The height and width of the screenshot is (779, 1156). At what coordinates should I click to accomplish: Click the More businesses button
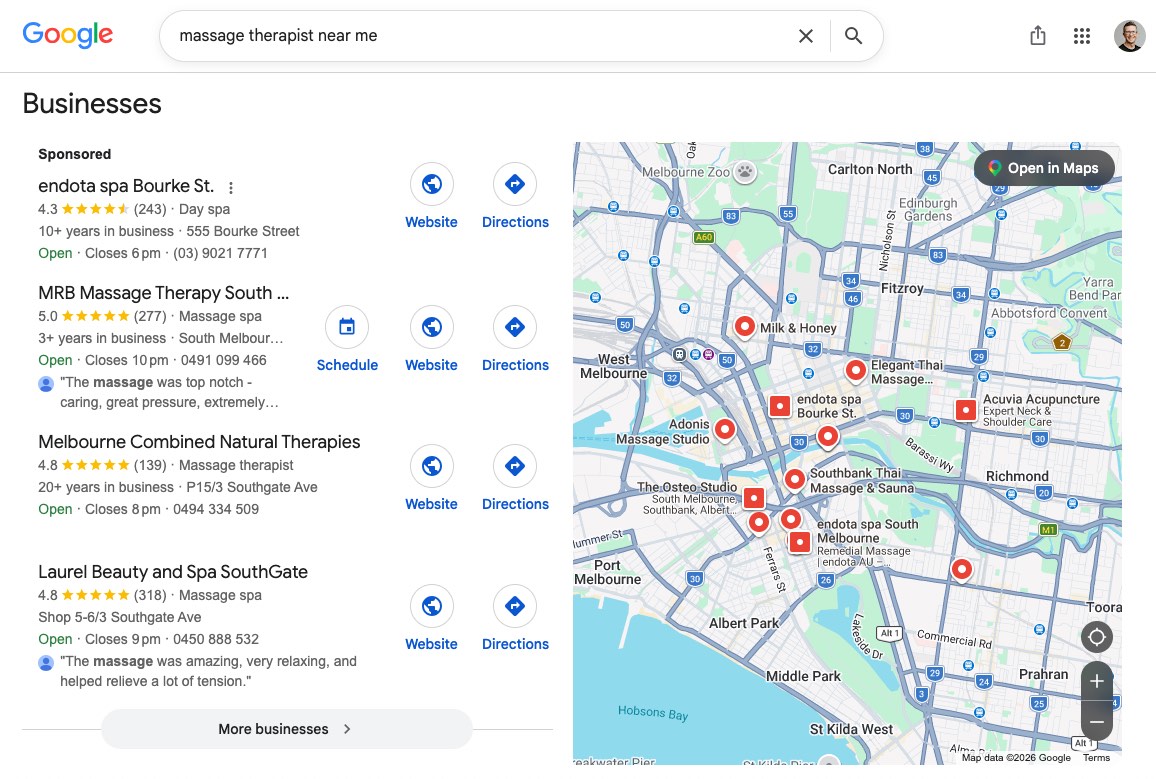[287, 729]
